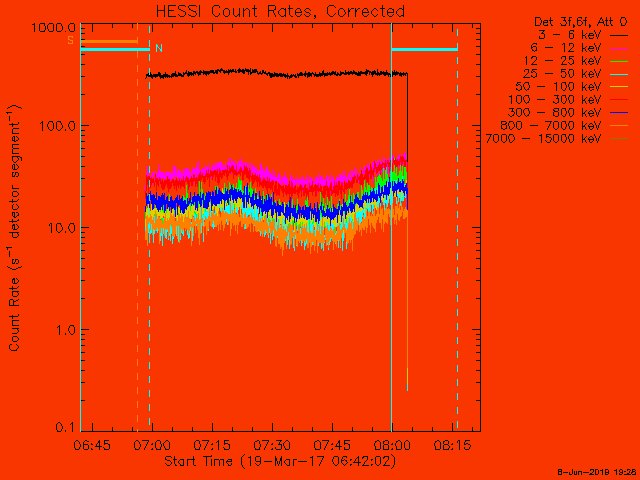
Task: Pick the cyan legend line for 25 - 50 keV
Action: (x=619, y=74)
